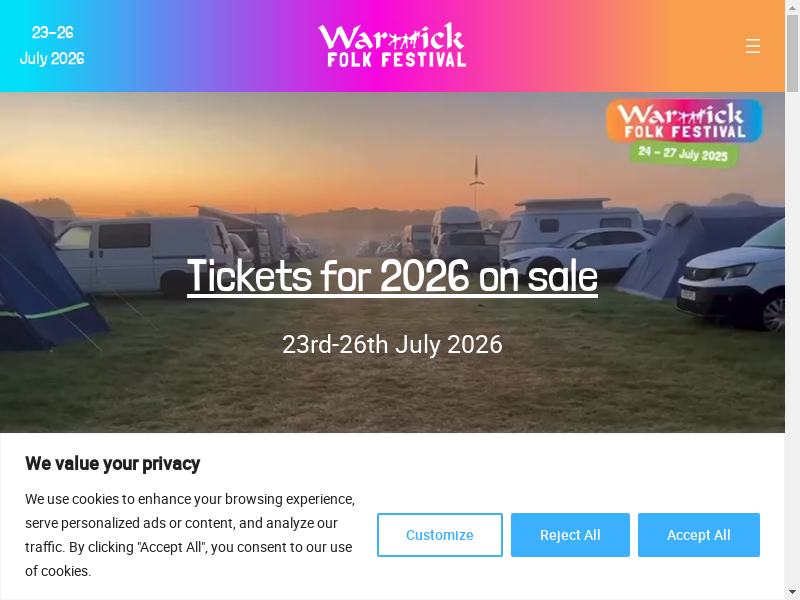Click the scrollbar down arrow
Image resolution: width=800 pixels, height=600 pixels.
792,592
